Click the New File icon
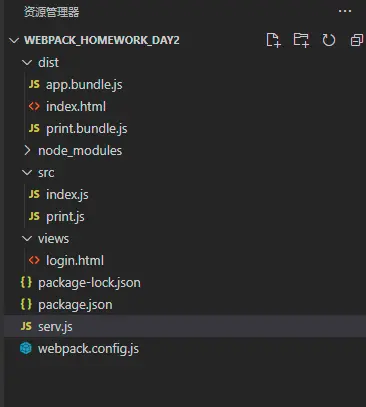This screenshot has width=366, height=407. [273, 40]
